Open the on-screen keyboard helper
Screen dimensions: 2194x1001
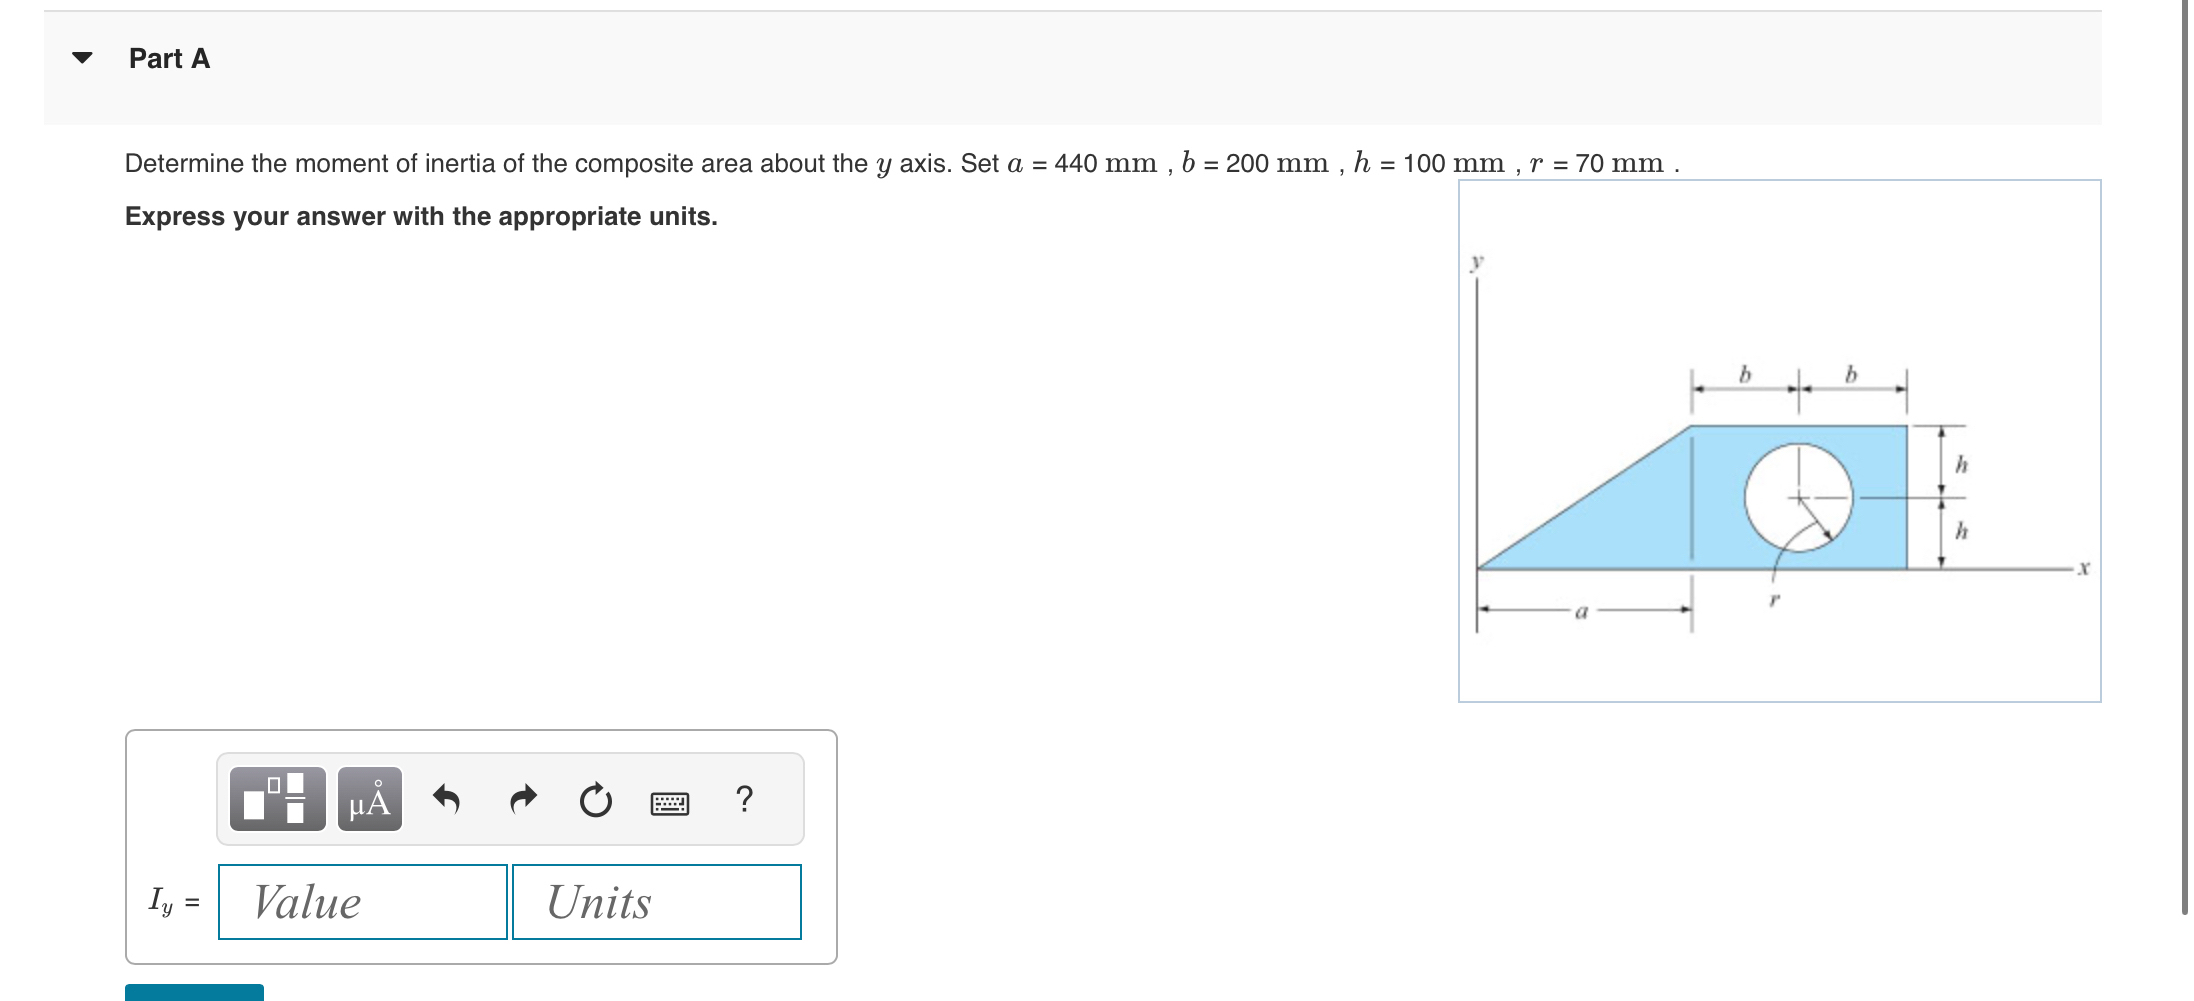(x=668, y=800)
